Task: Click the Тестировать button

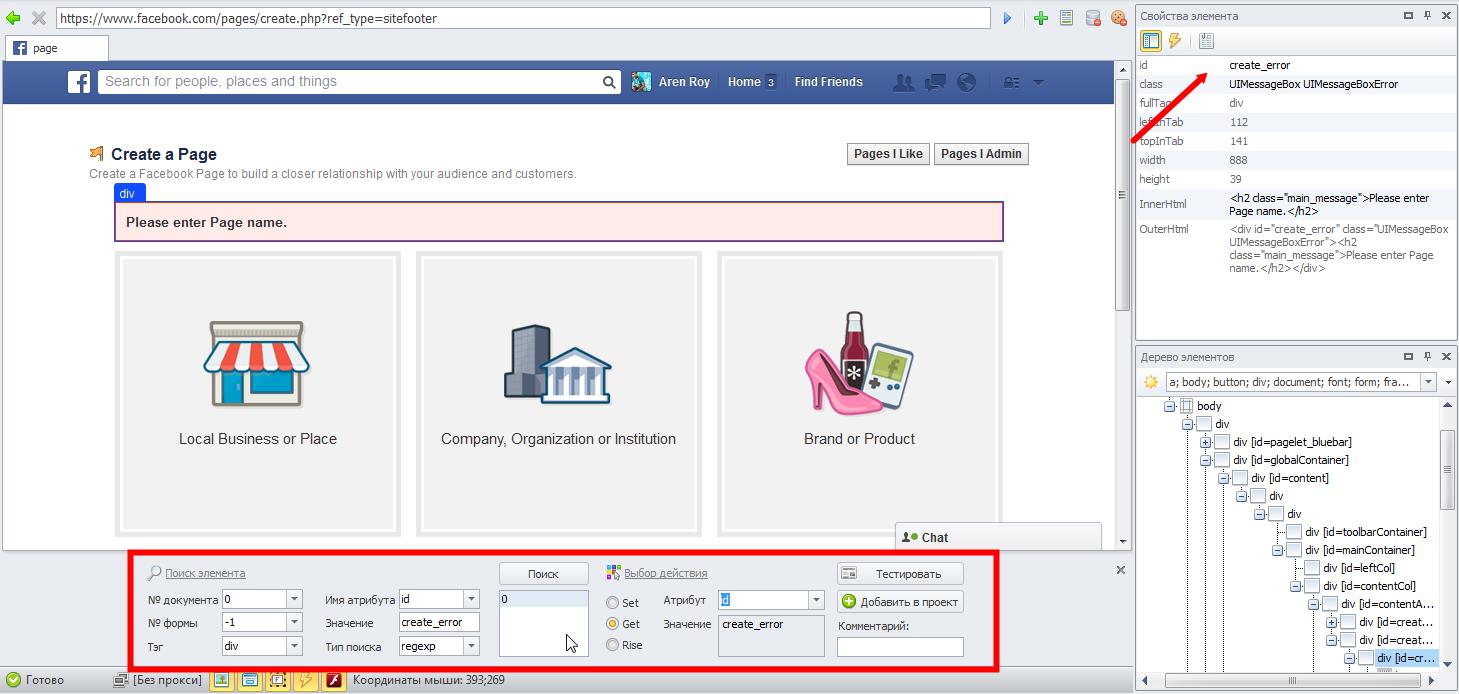Action: 901,574
